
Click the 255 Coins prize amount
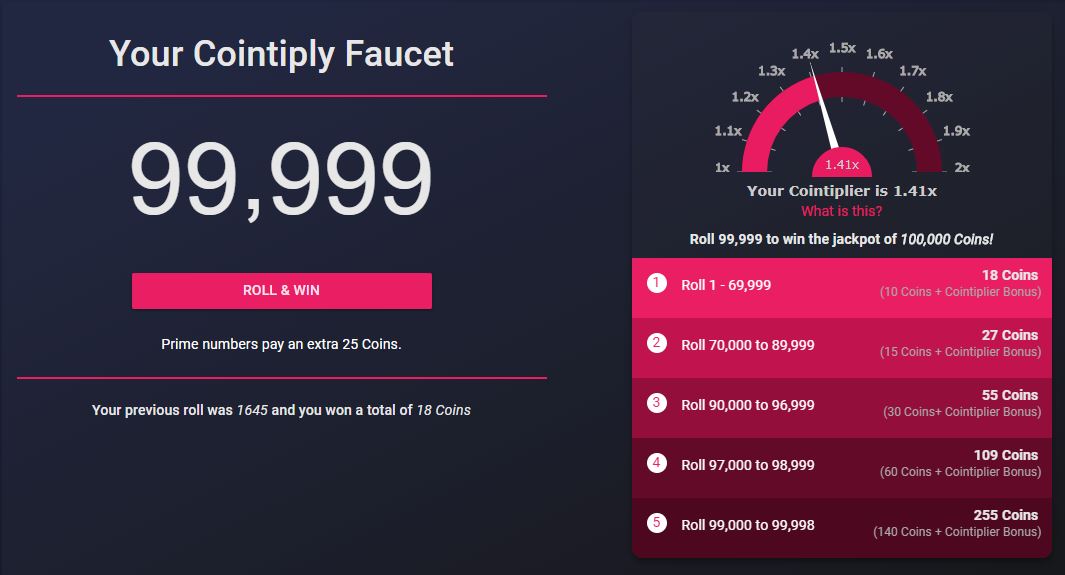pos(1005,515)
